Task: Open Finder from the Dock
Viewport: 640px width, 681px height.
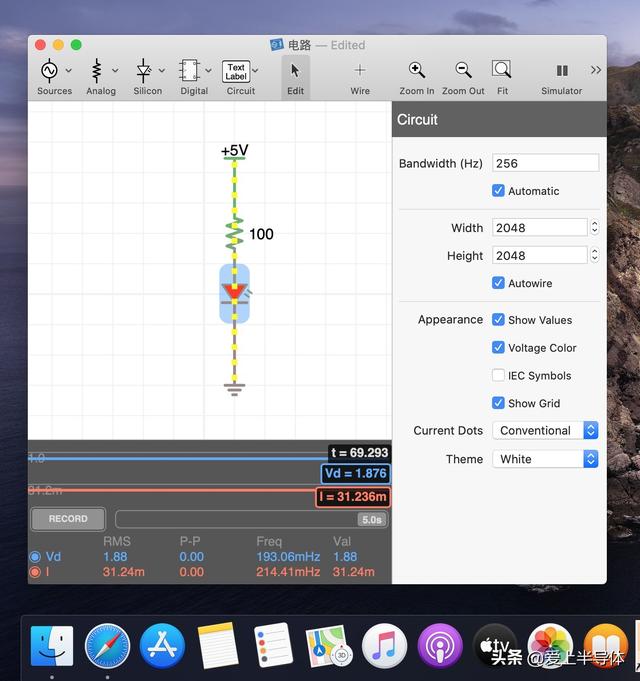Action: [52, 646]
